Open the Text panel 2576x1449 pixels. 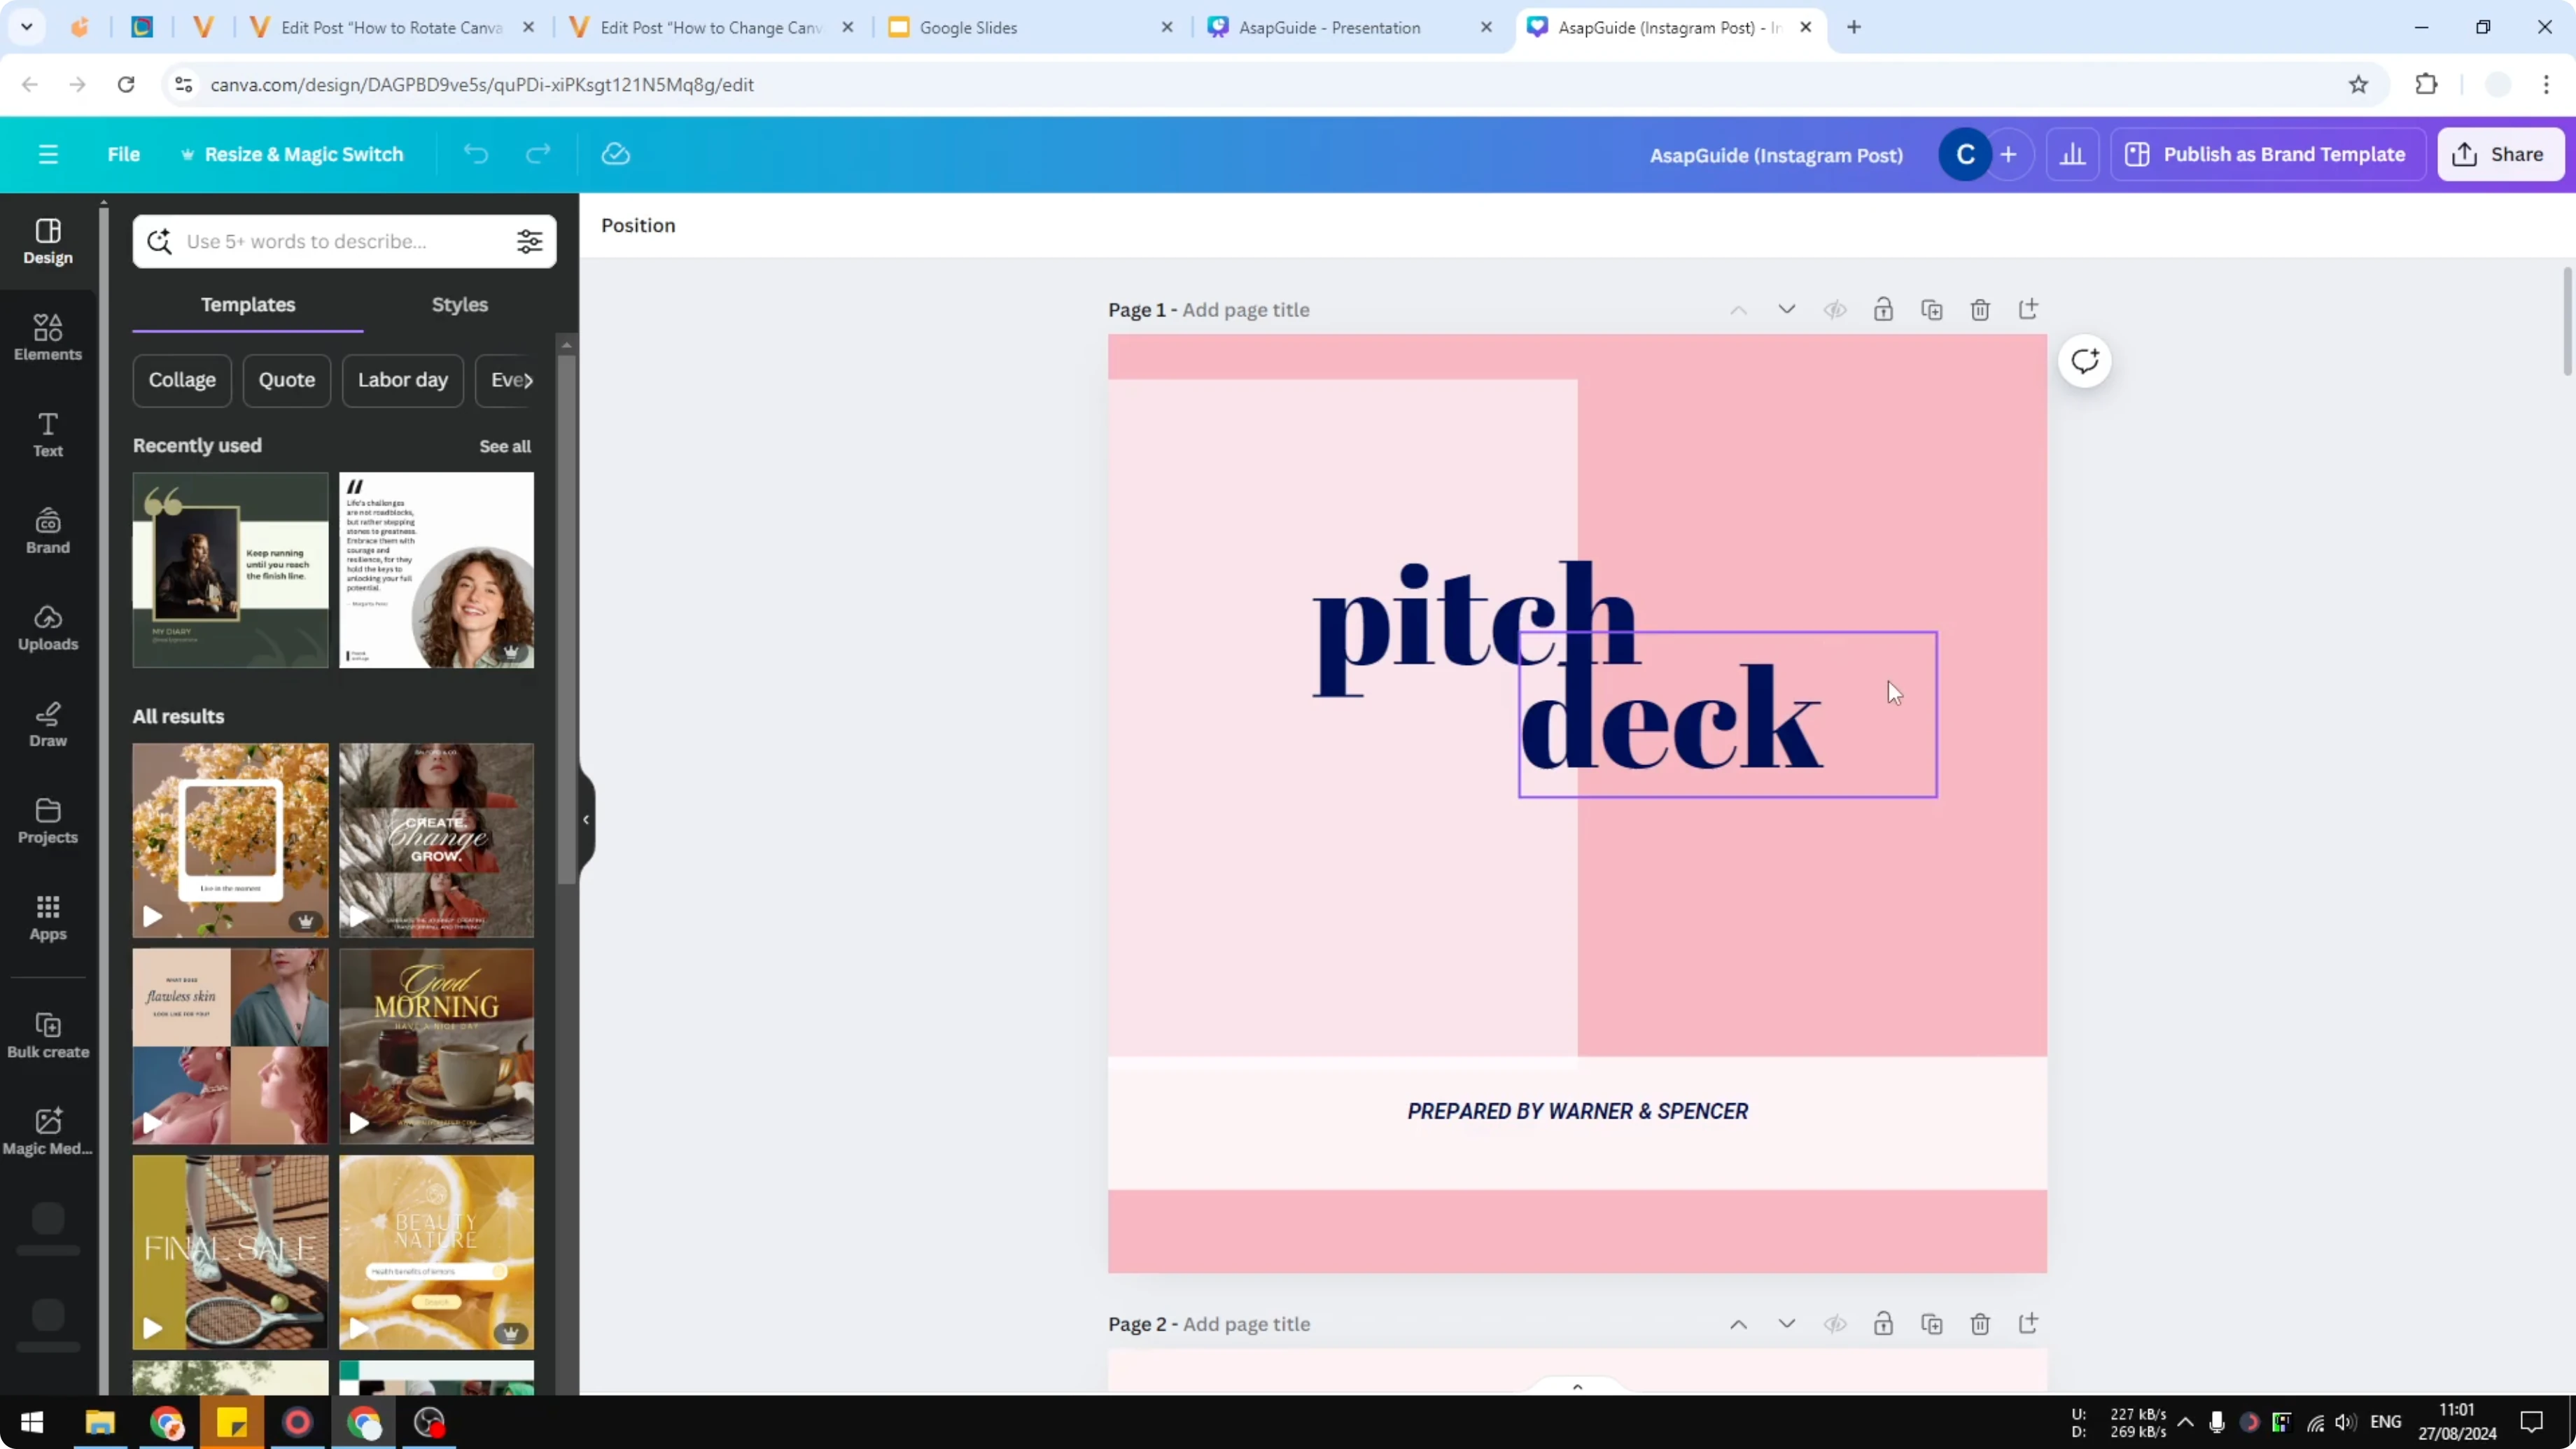[x=48, y=435]
